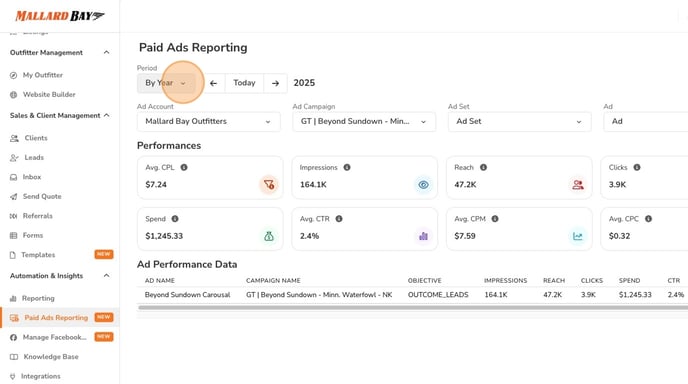
Task: Open Clients in the sidebar
Action: click(x=36, y=138)
